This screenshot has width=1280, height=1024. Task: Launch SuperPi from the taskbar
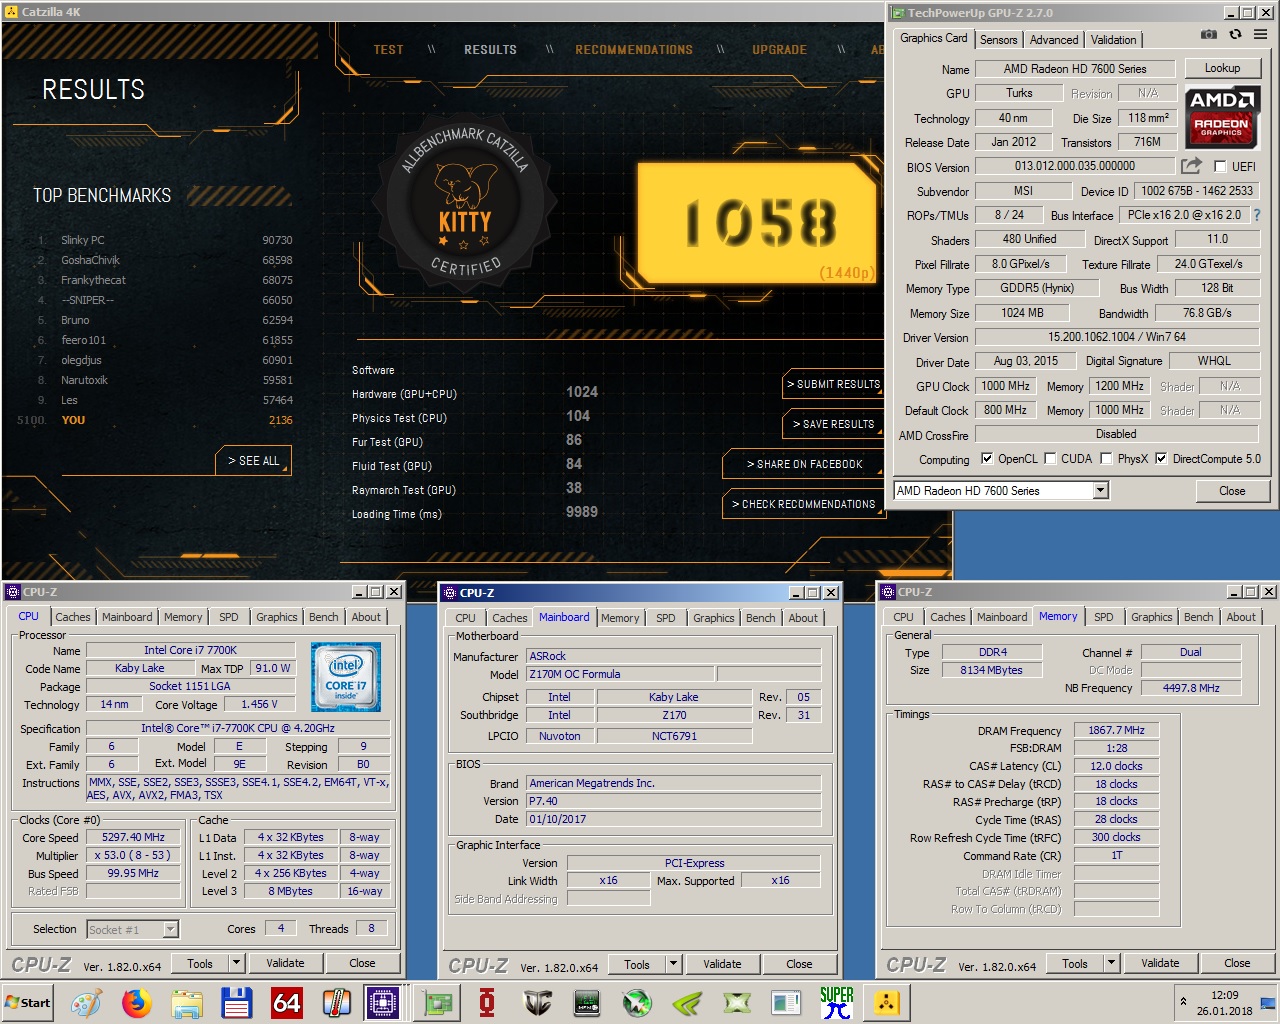[837, 1003]
